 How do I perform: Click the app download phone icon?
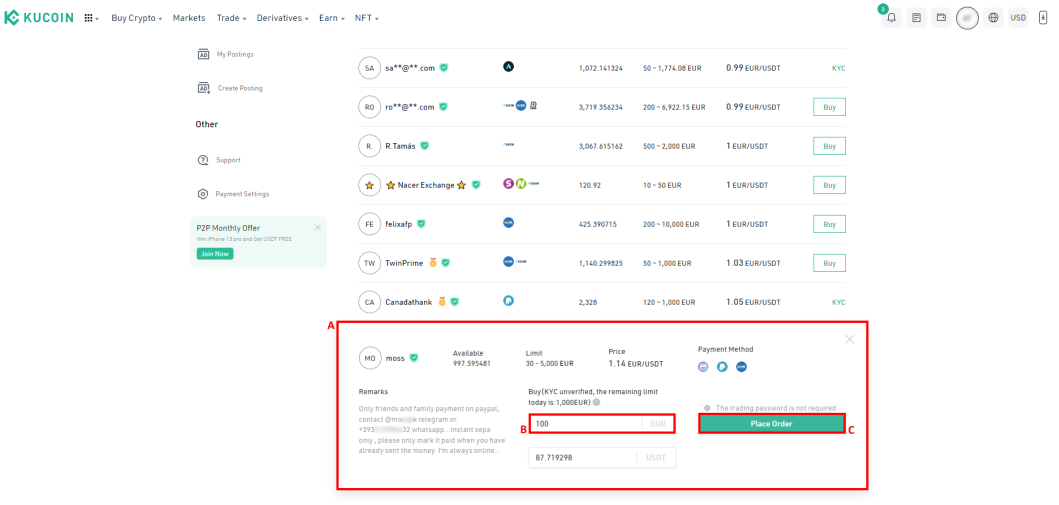[1043, 18]
